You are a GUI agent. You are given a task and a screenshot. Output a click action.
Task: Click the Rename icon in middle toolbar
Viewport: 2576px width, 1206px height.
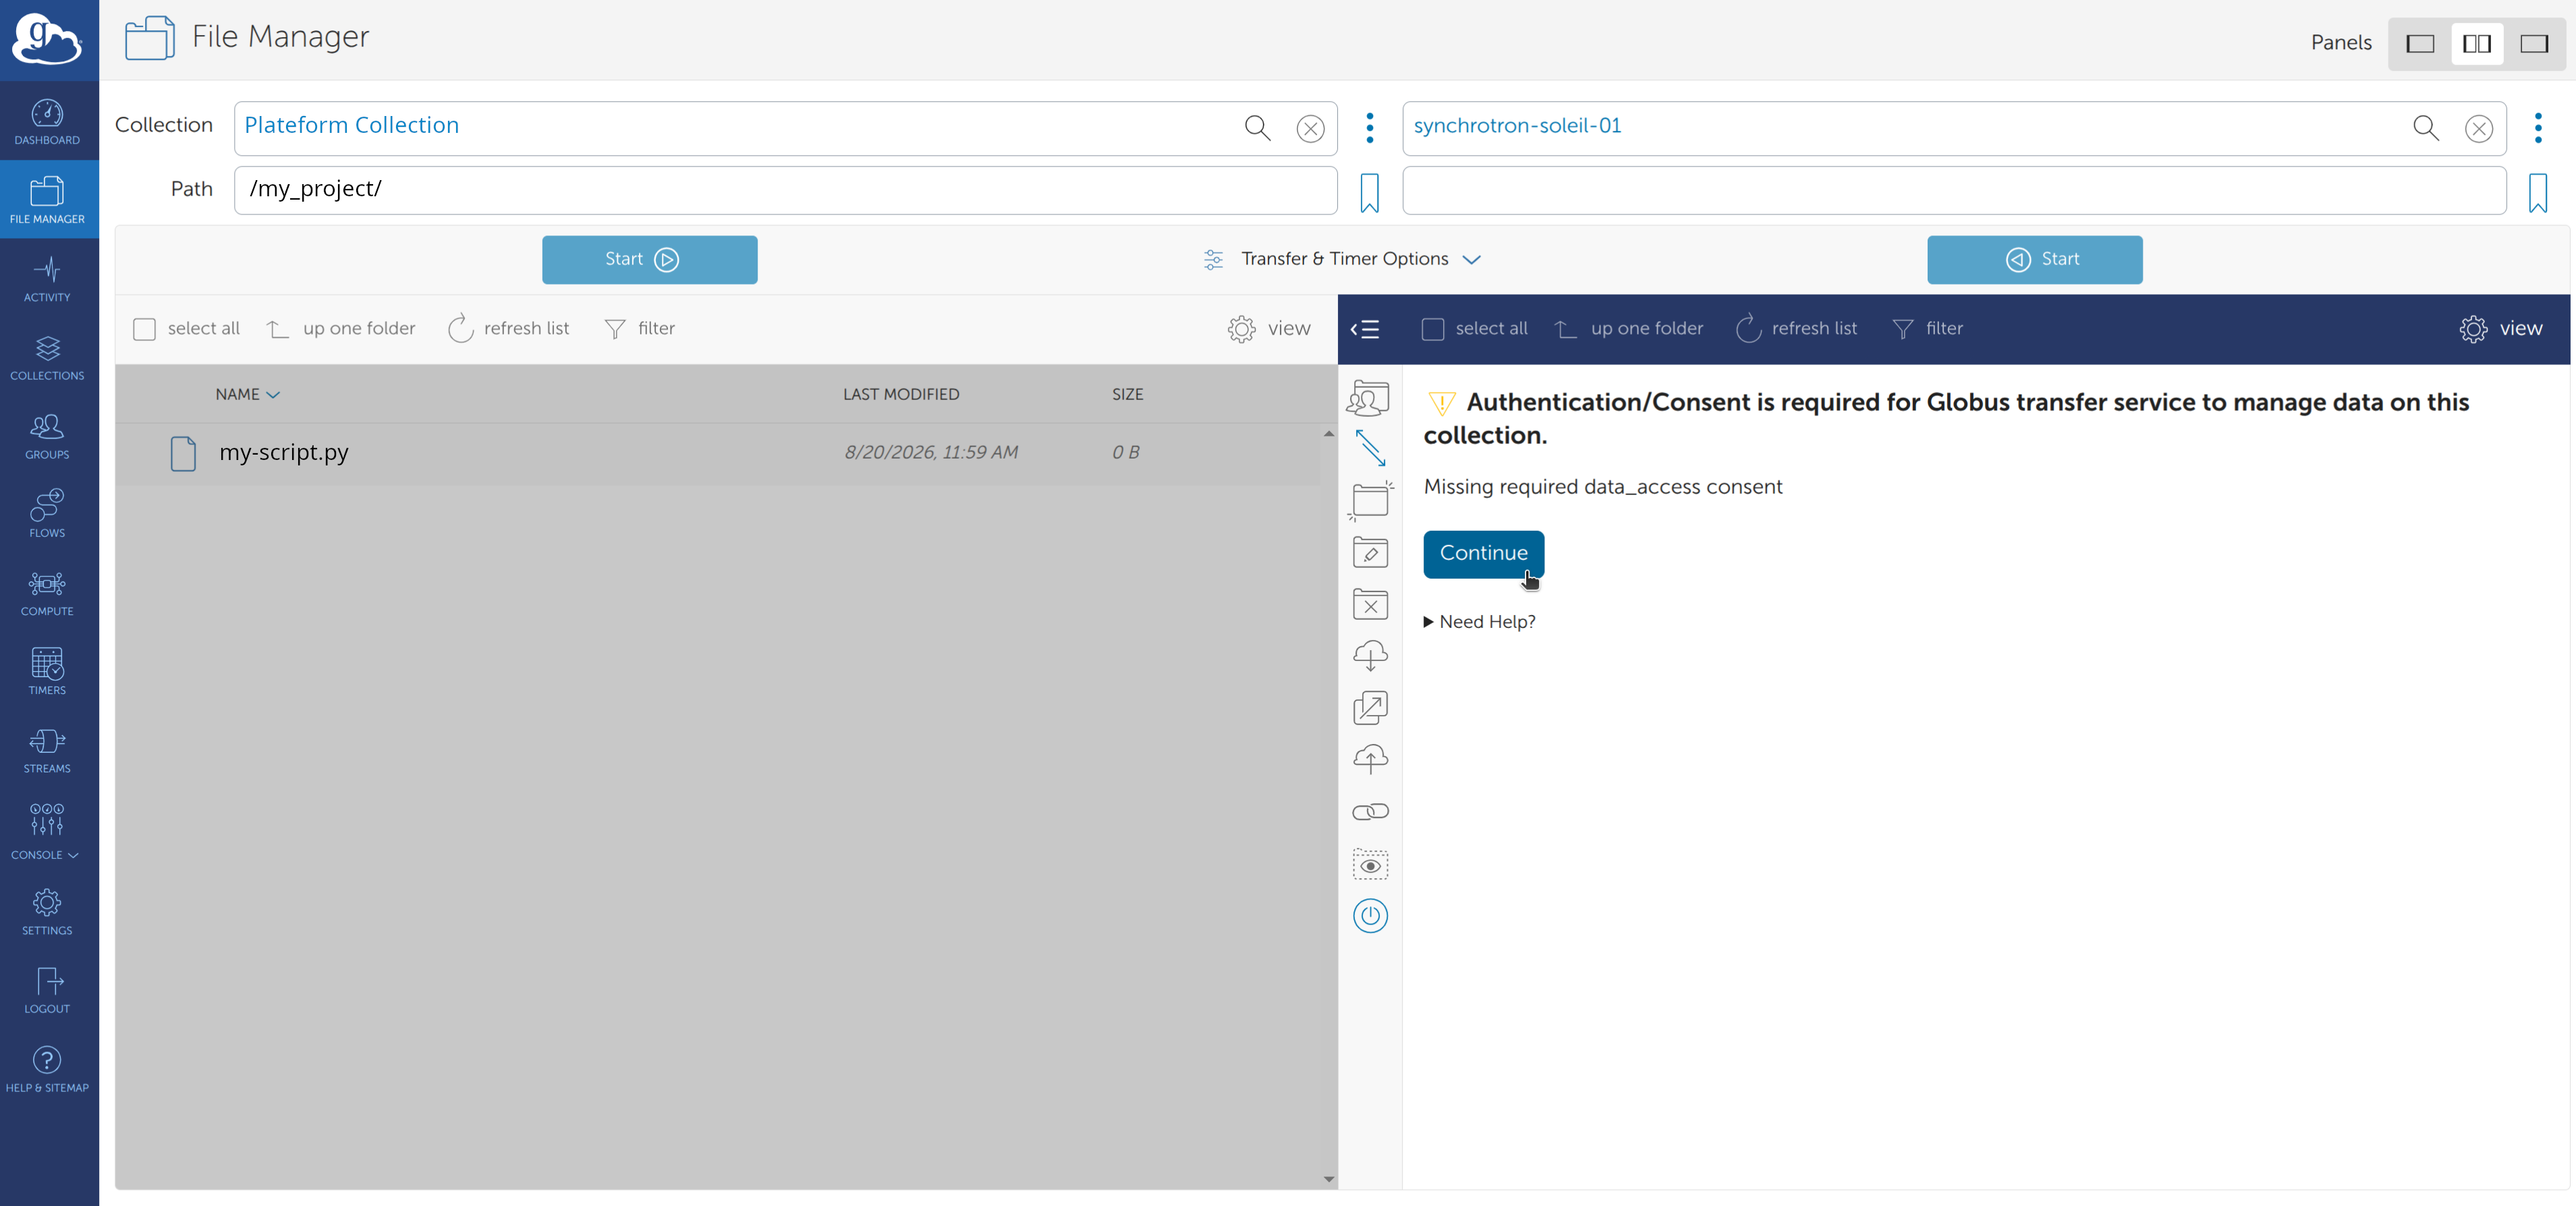click(1370, 552)
